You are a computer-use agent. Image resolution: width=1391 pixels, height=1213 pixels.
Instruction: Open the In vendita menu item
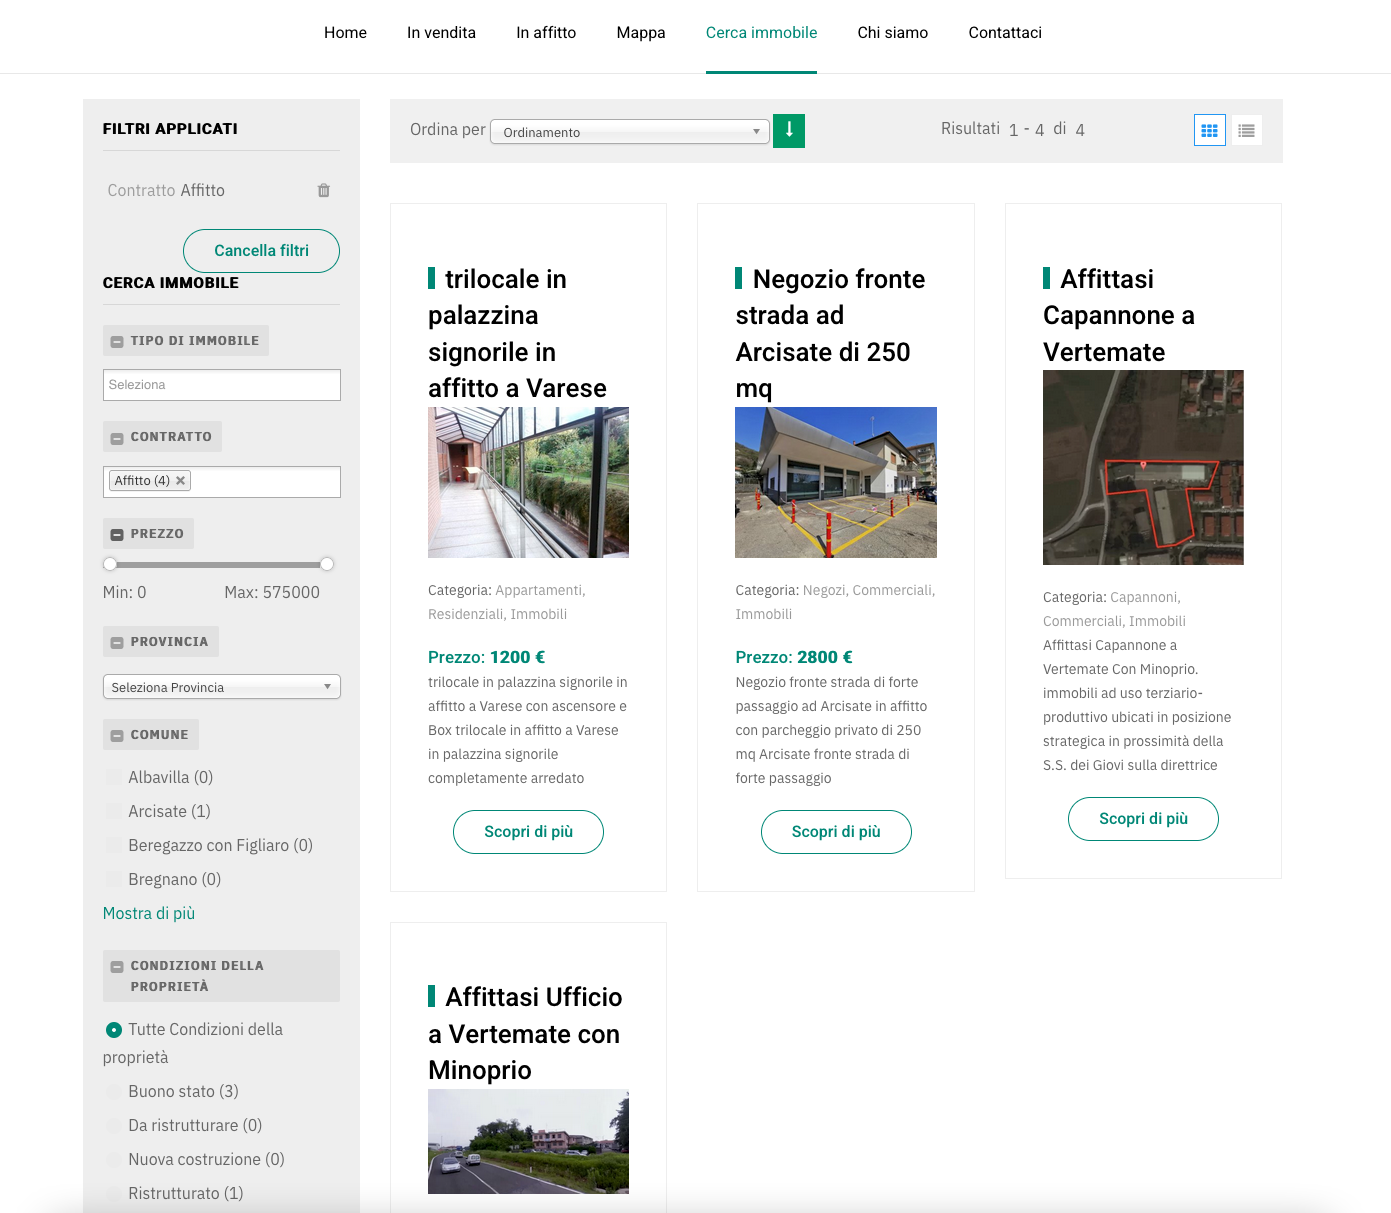[441, 33]
